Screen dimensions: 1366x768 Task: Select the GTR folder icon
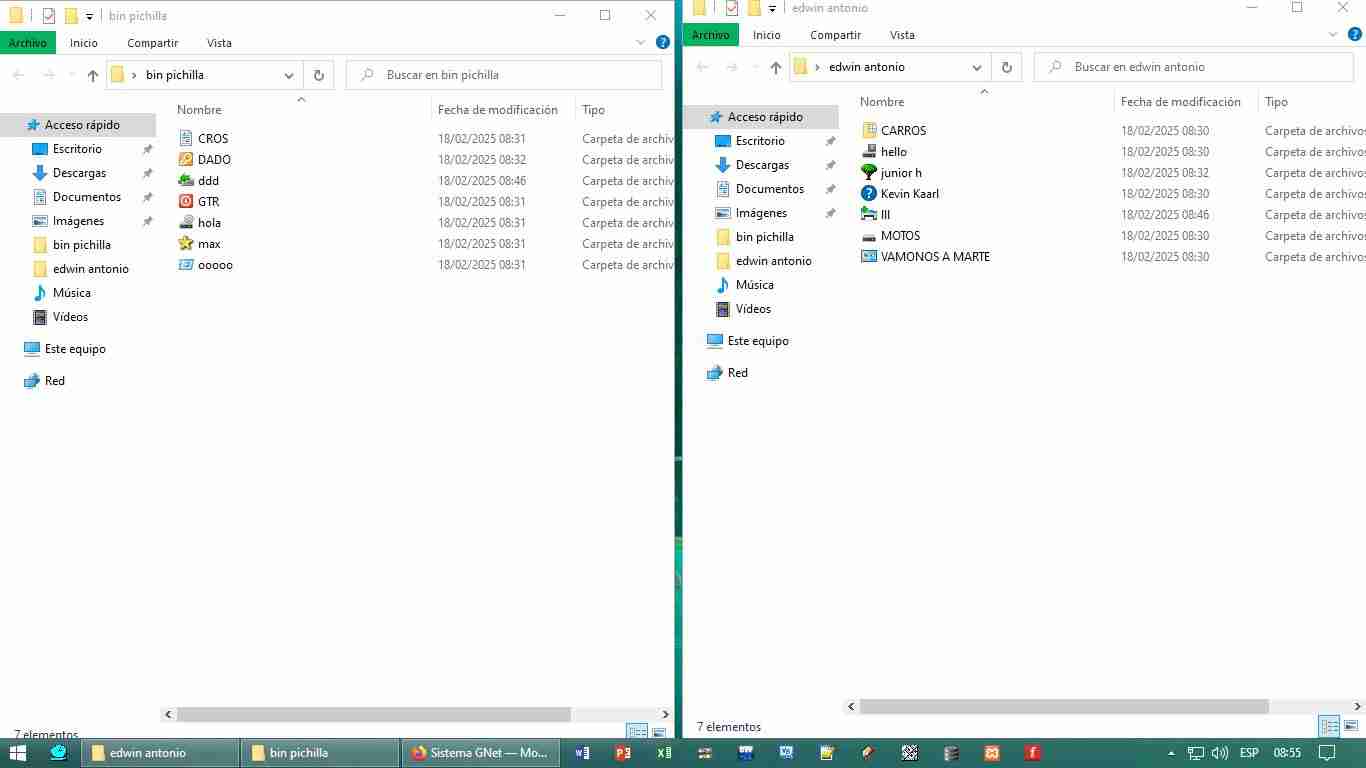tap(186, 202)
